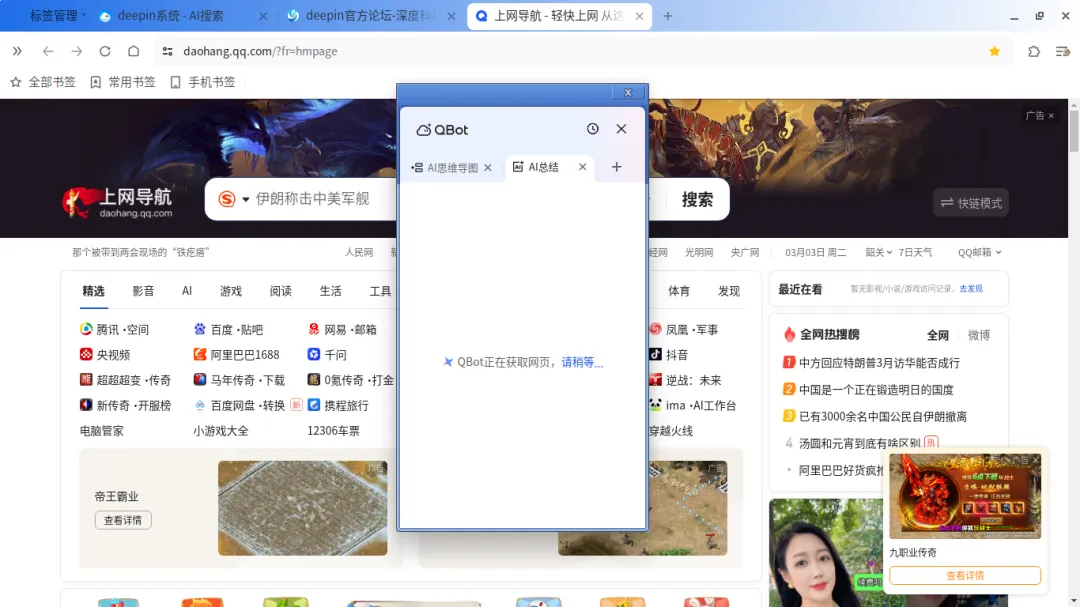Open 全部书签 bookmarks folder
This screenshot has height=607, width=1080.
point(43,82)
